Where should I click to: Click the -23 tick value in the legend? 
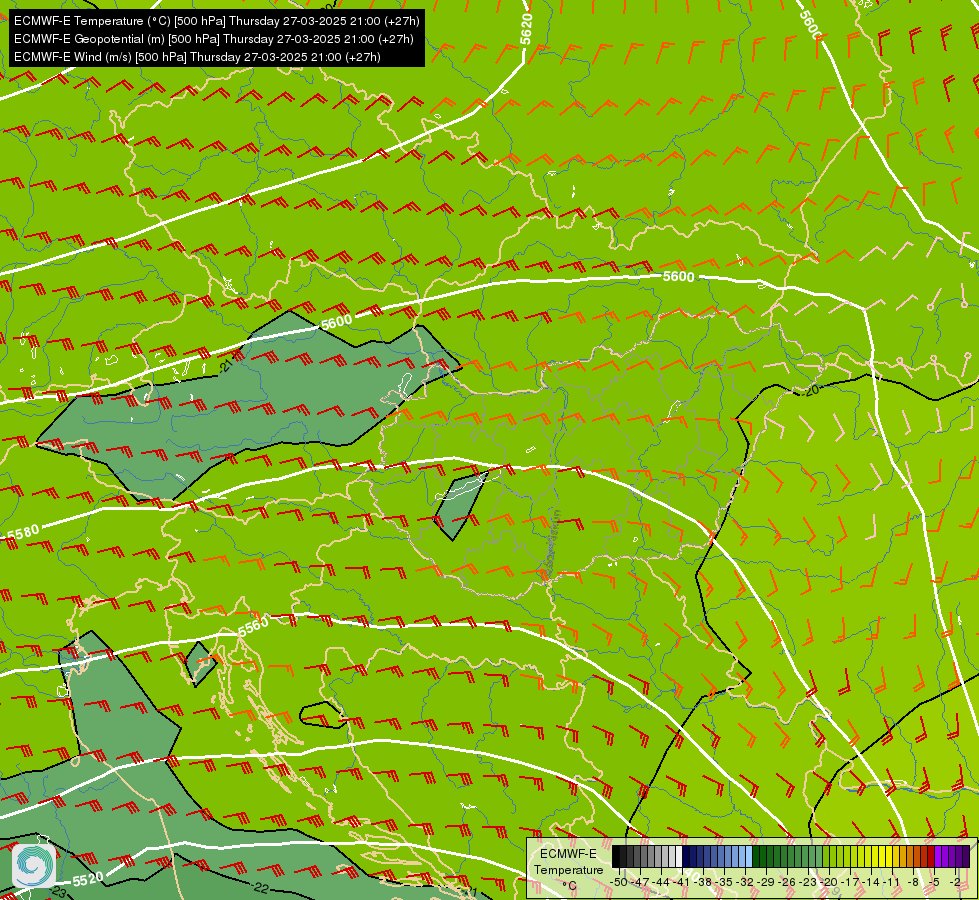tap(808, 882)
